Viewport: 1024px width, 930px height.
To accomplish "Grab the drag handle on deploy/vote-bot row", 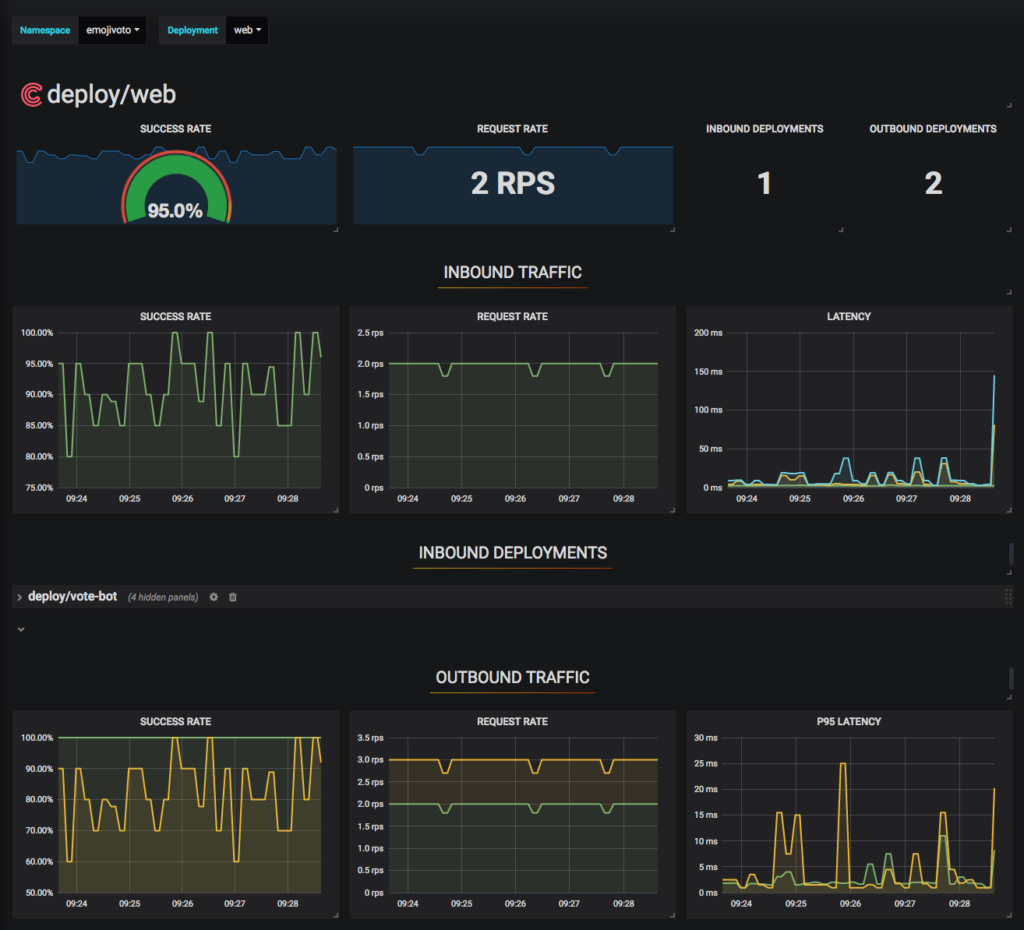I will pyautogui.click(x=1008, y=596).
